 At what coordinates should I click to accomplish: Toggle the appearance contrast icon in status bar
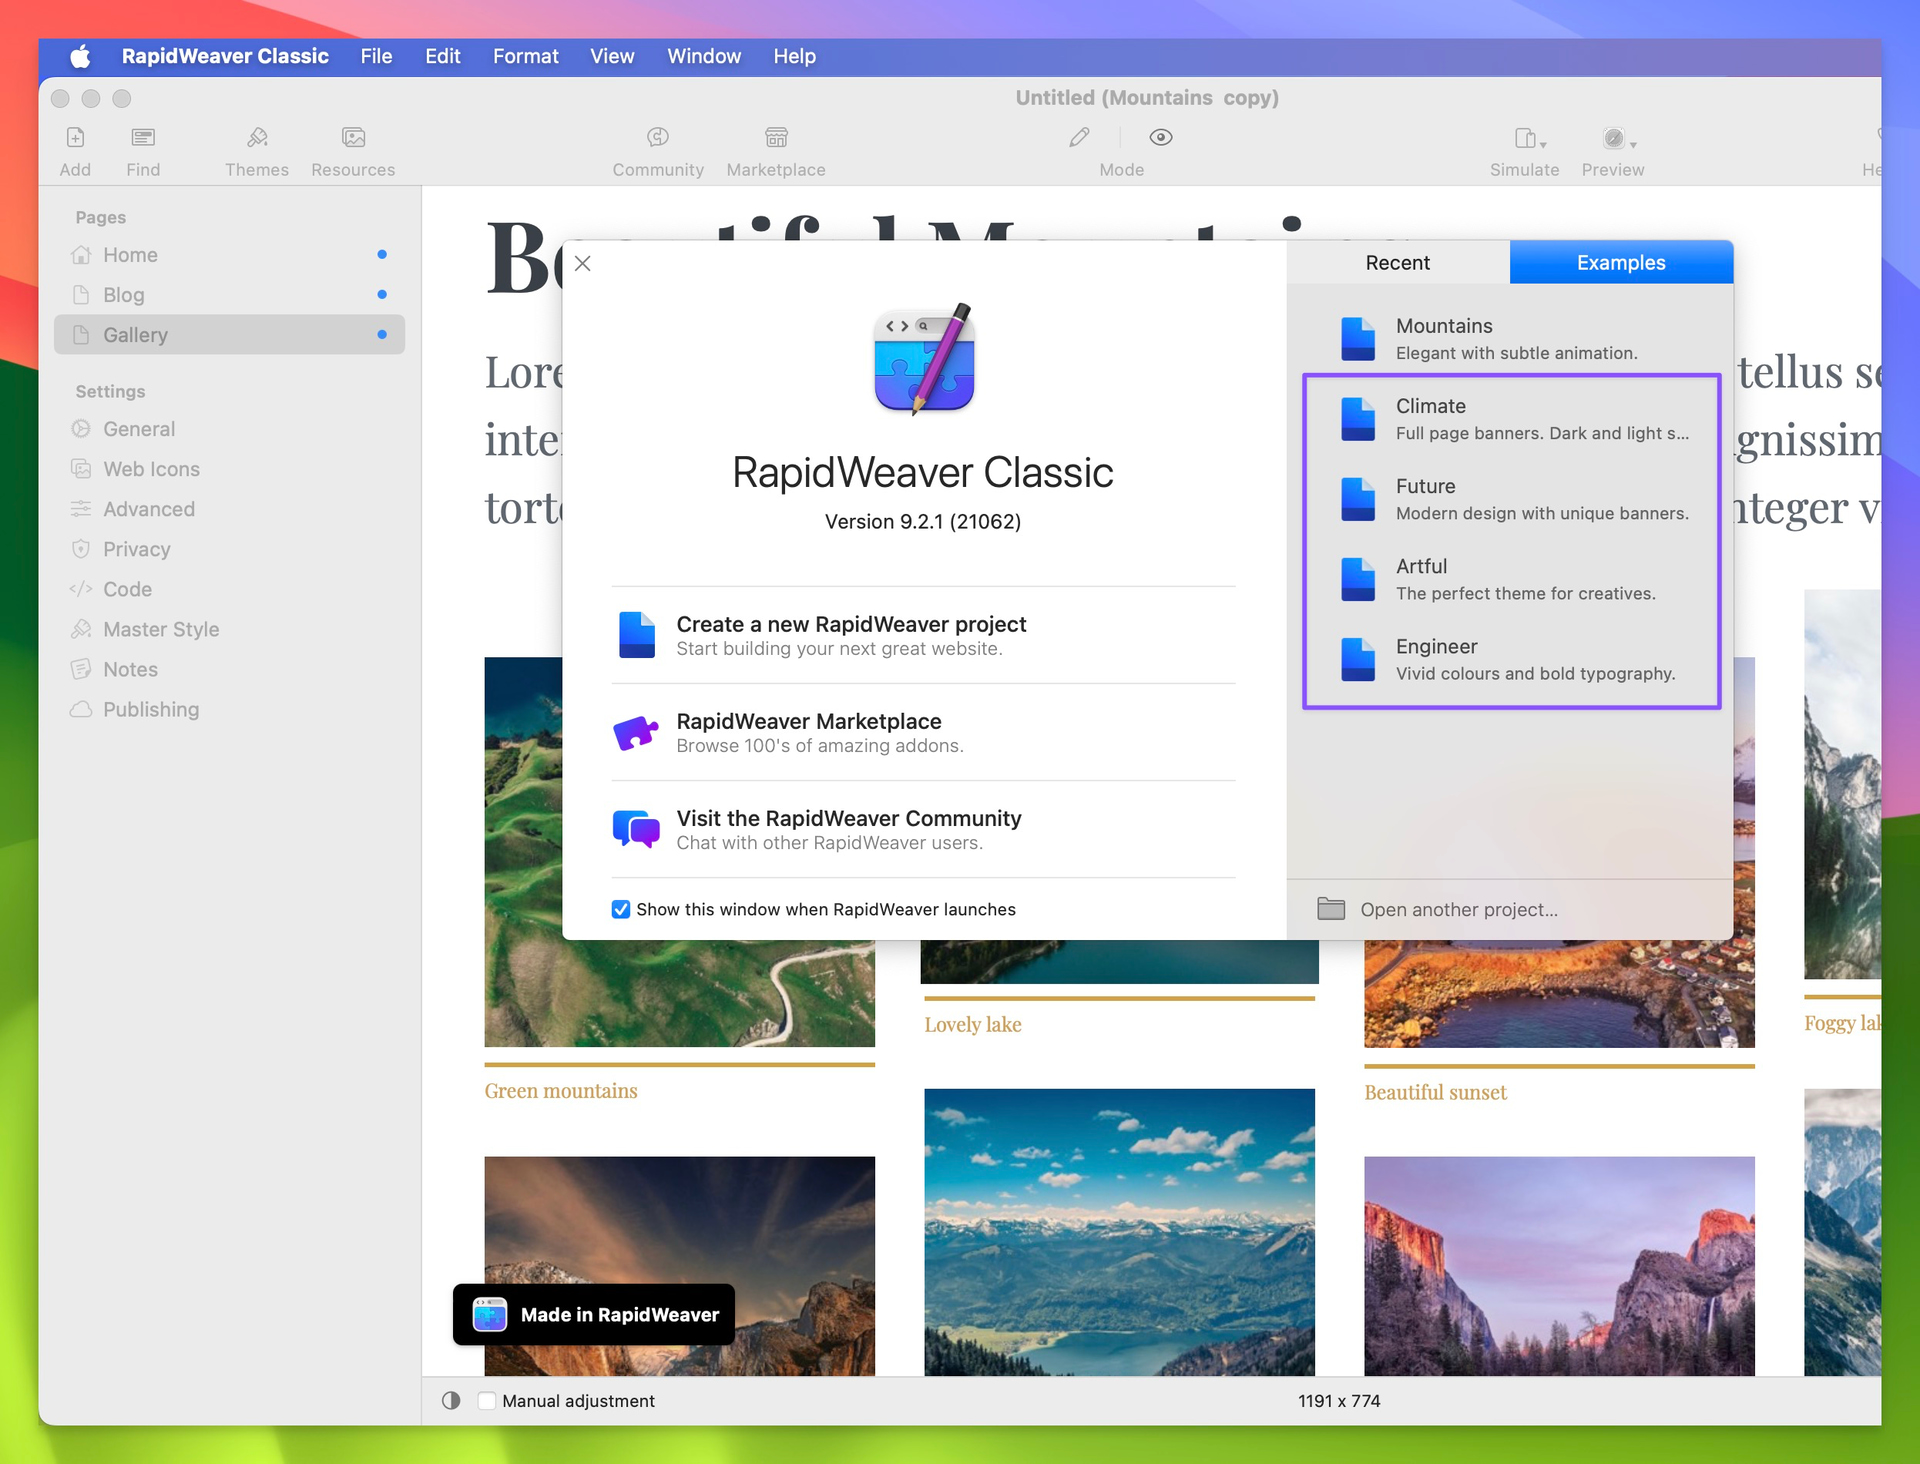(x=451, y=1400)
